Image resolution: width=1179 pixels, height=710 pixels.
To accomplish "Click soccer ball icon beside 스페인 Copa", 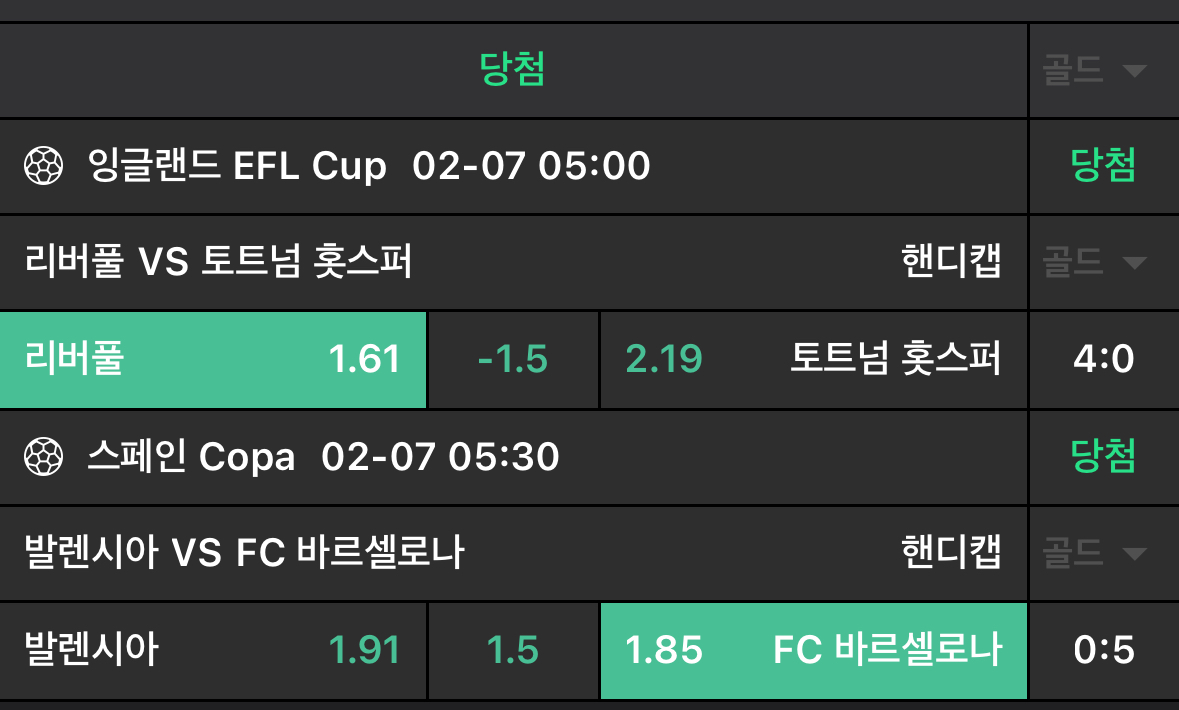I will click(x=43, y=457).
